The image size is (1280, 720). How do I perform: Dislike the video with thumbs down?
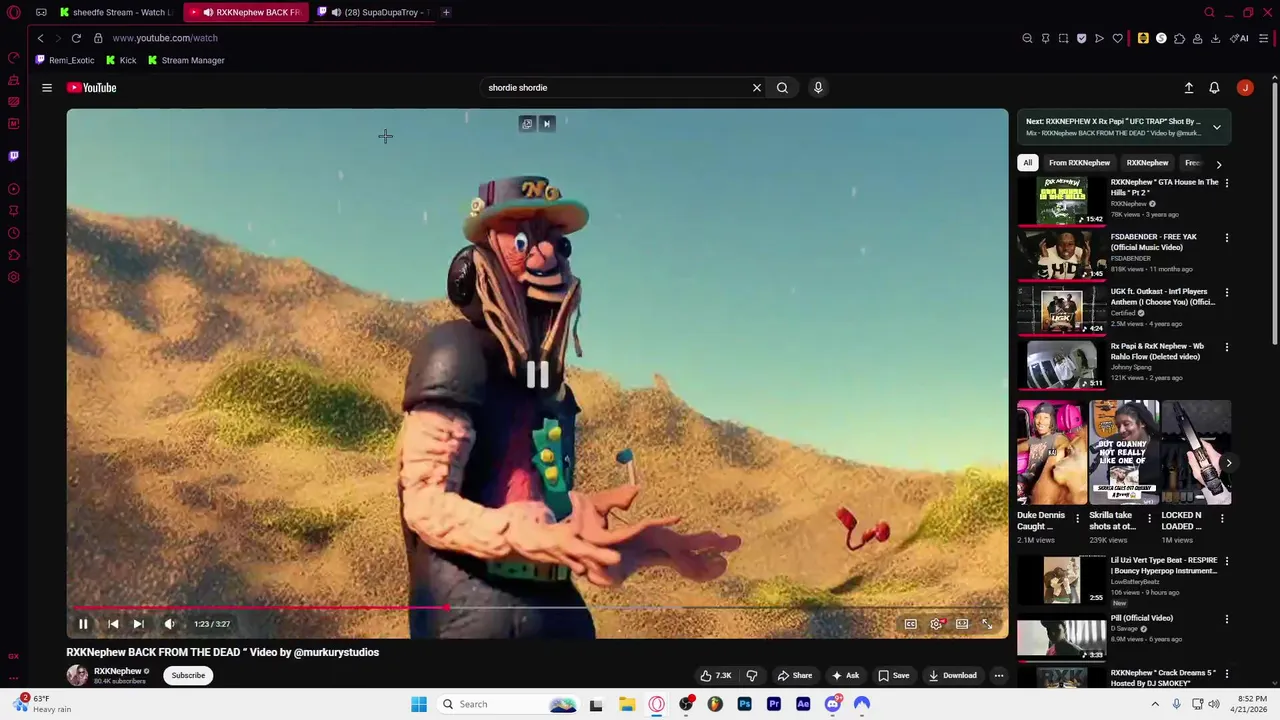(x=752, y=675)
